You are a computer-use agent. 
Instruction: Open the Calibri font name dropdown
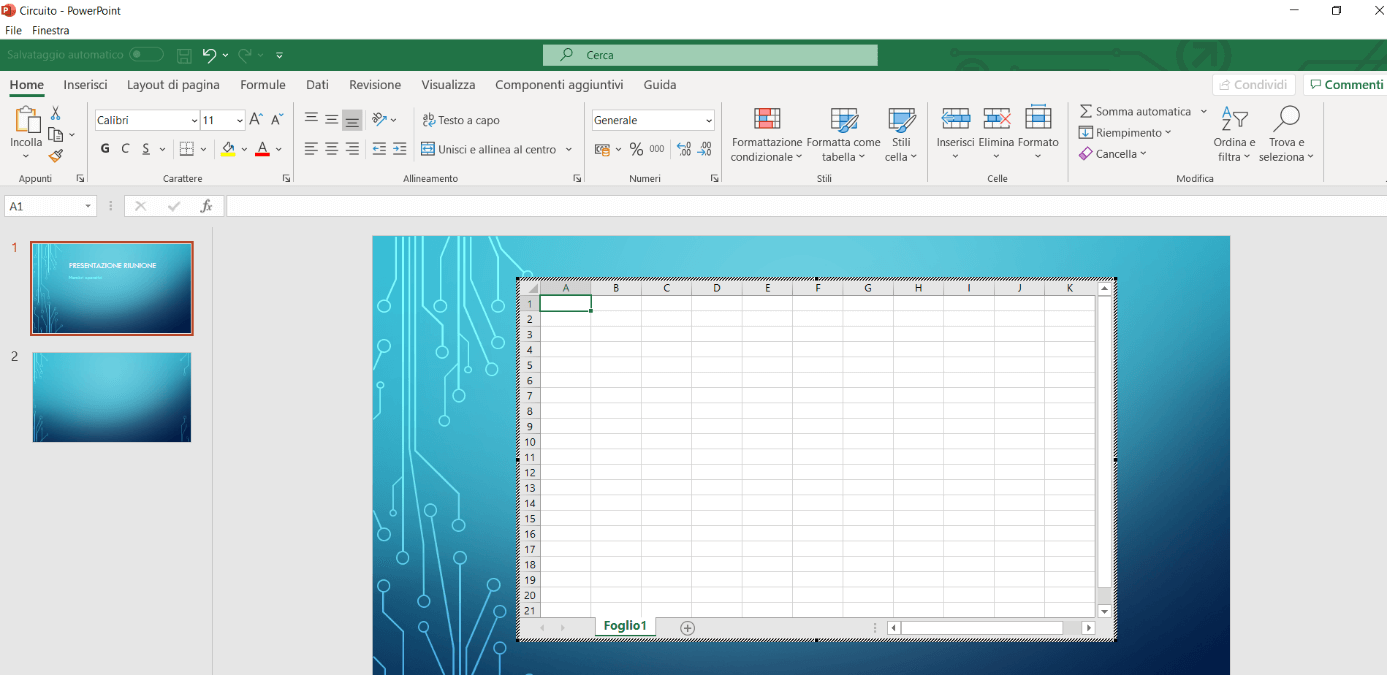(x=194, y=121)
